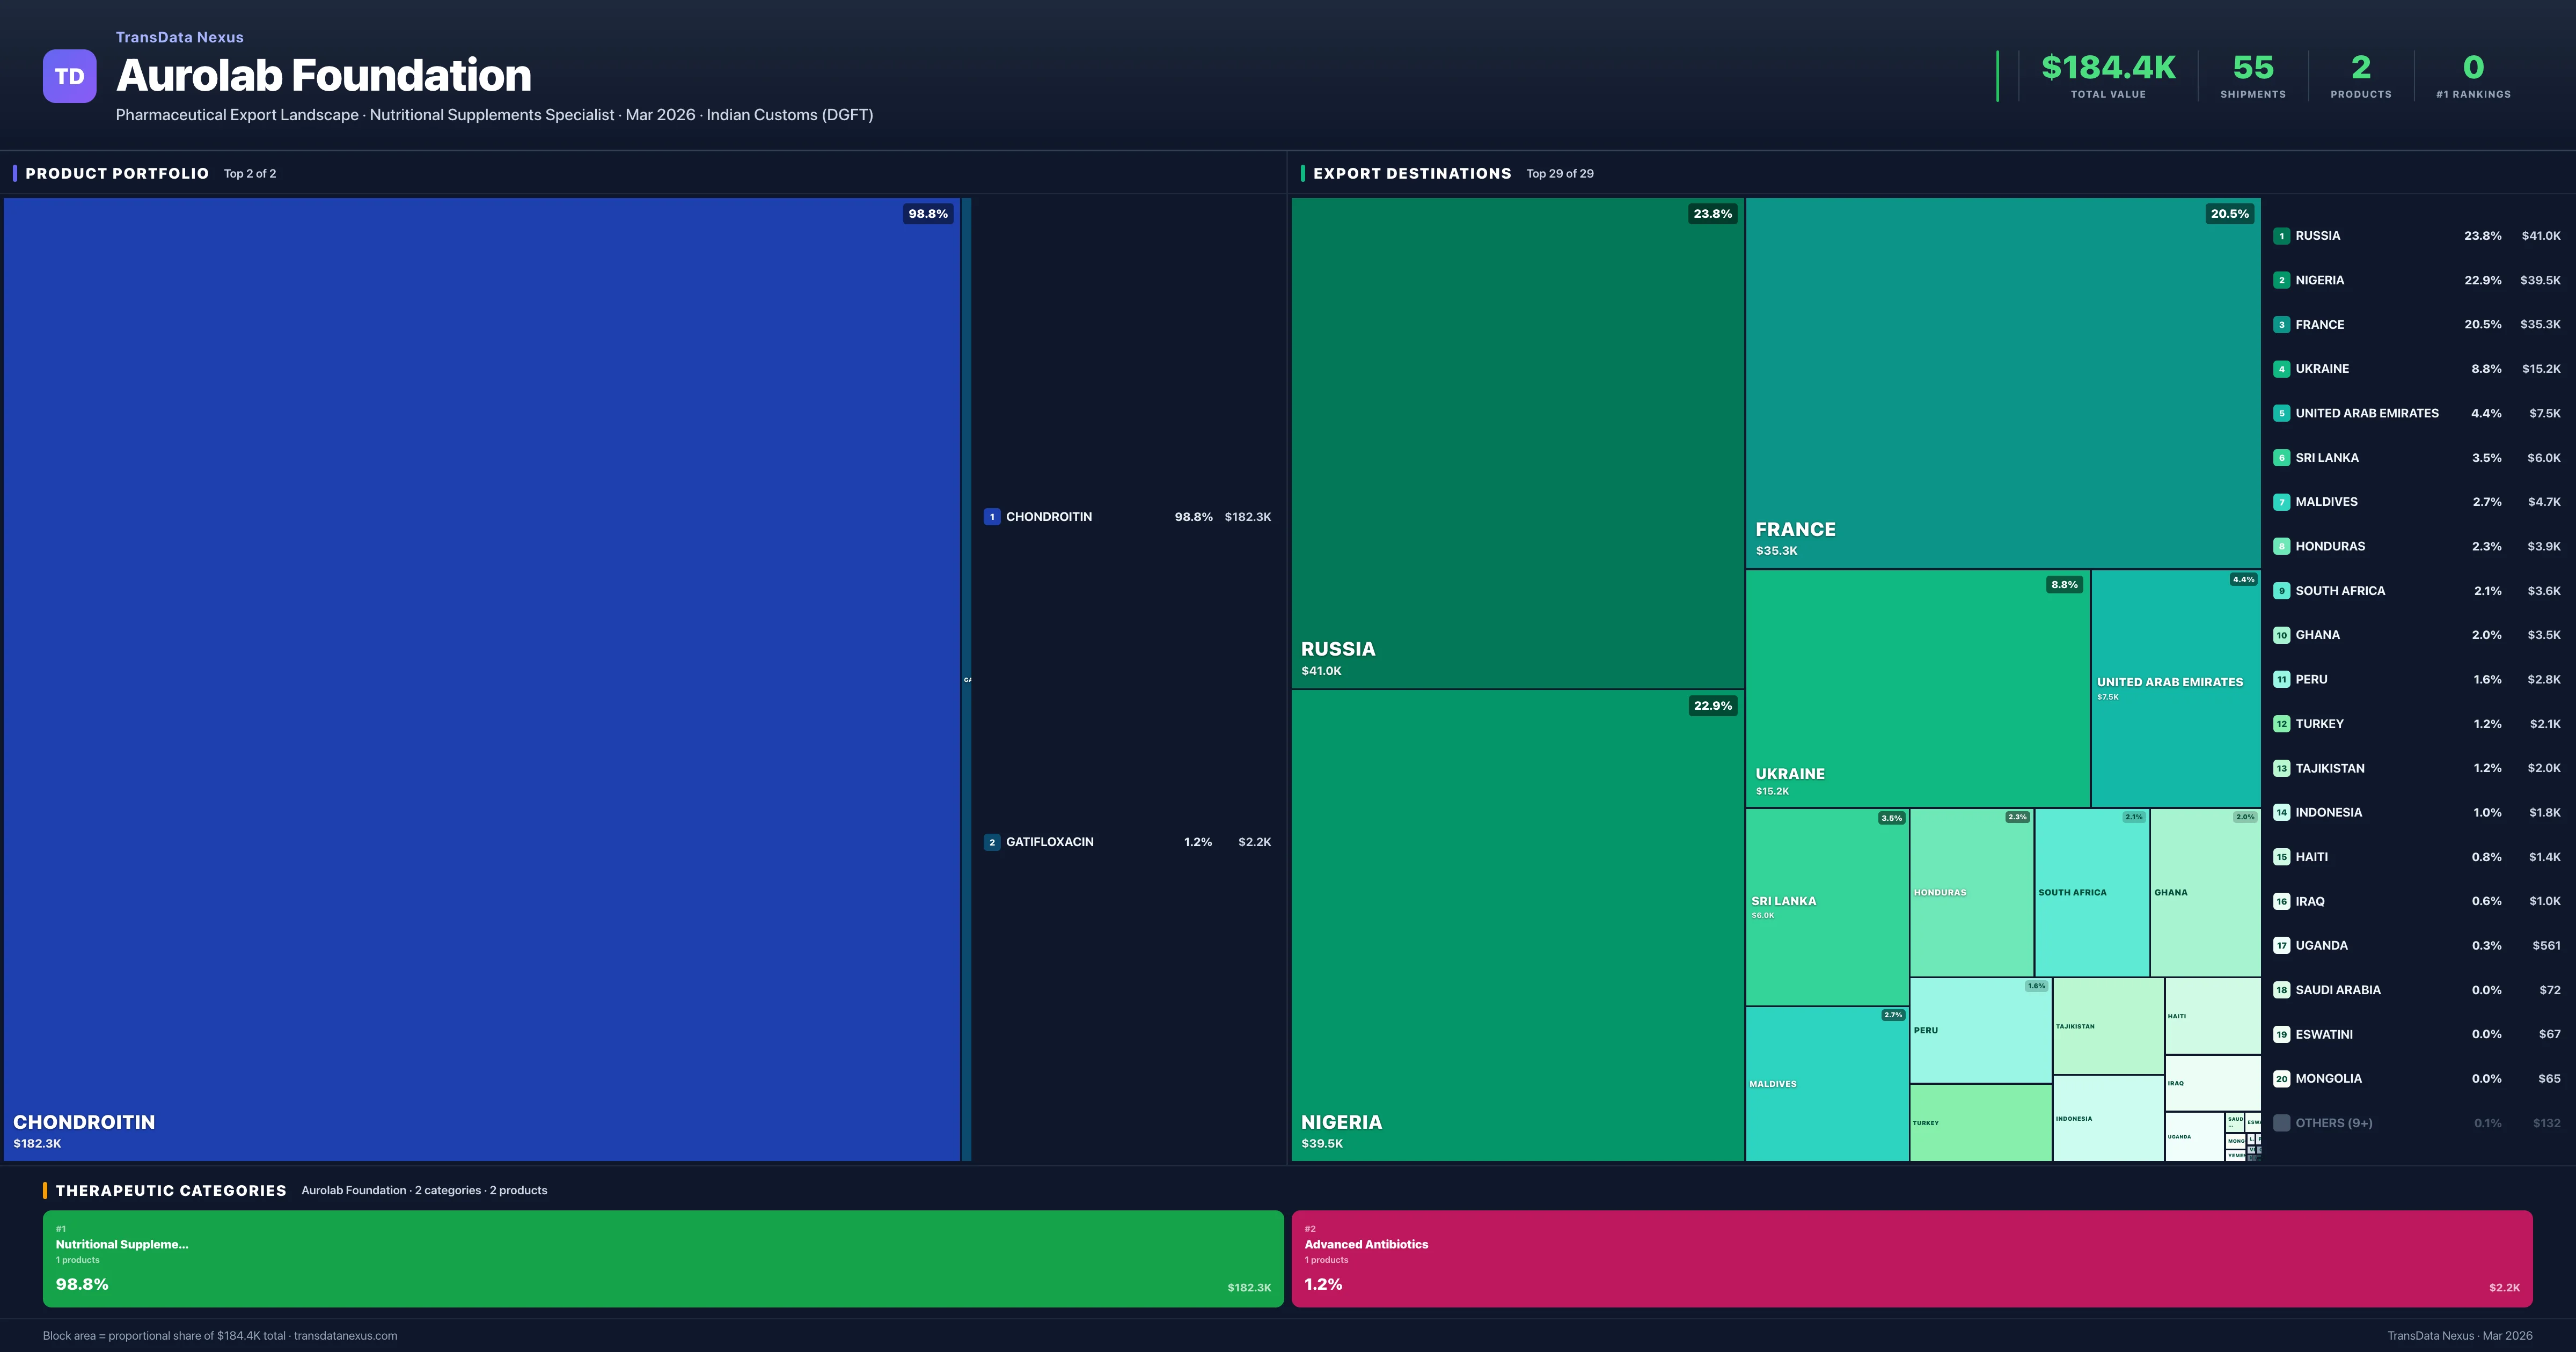Screen dimensions: 2576x1352
Task: Click the purple TD logo icon
Action: click(69, 76)
